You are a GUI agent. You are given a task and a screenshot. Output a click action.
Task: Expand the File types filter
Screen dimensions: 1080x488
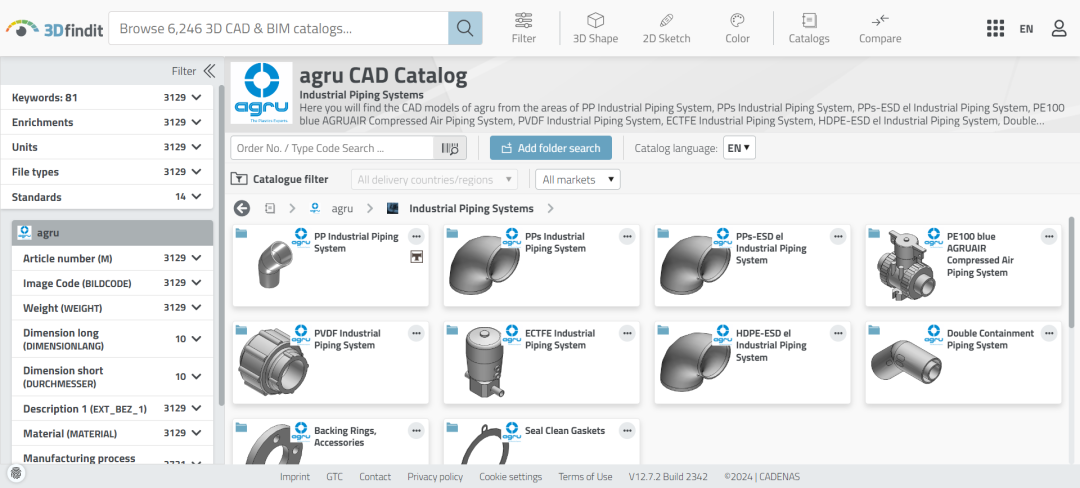coord(107,172)
